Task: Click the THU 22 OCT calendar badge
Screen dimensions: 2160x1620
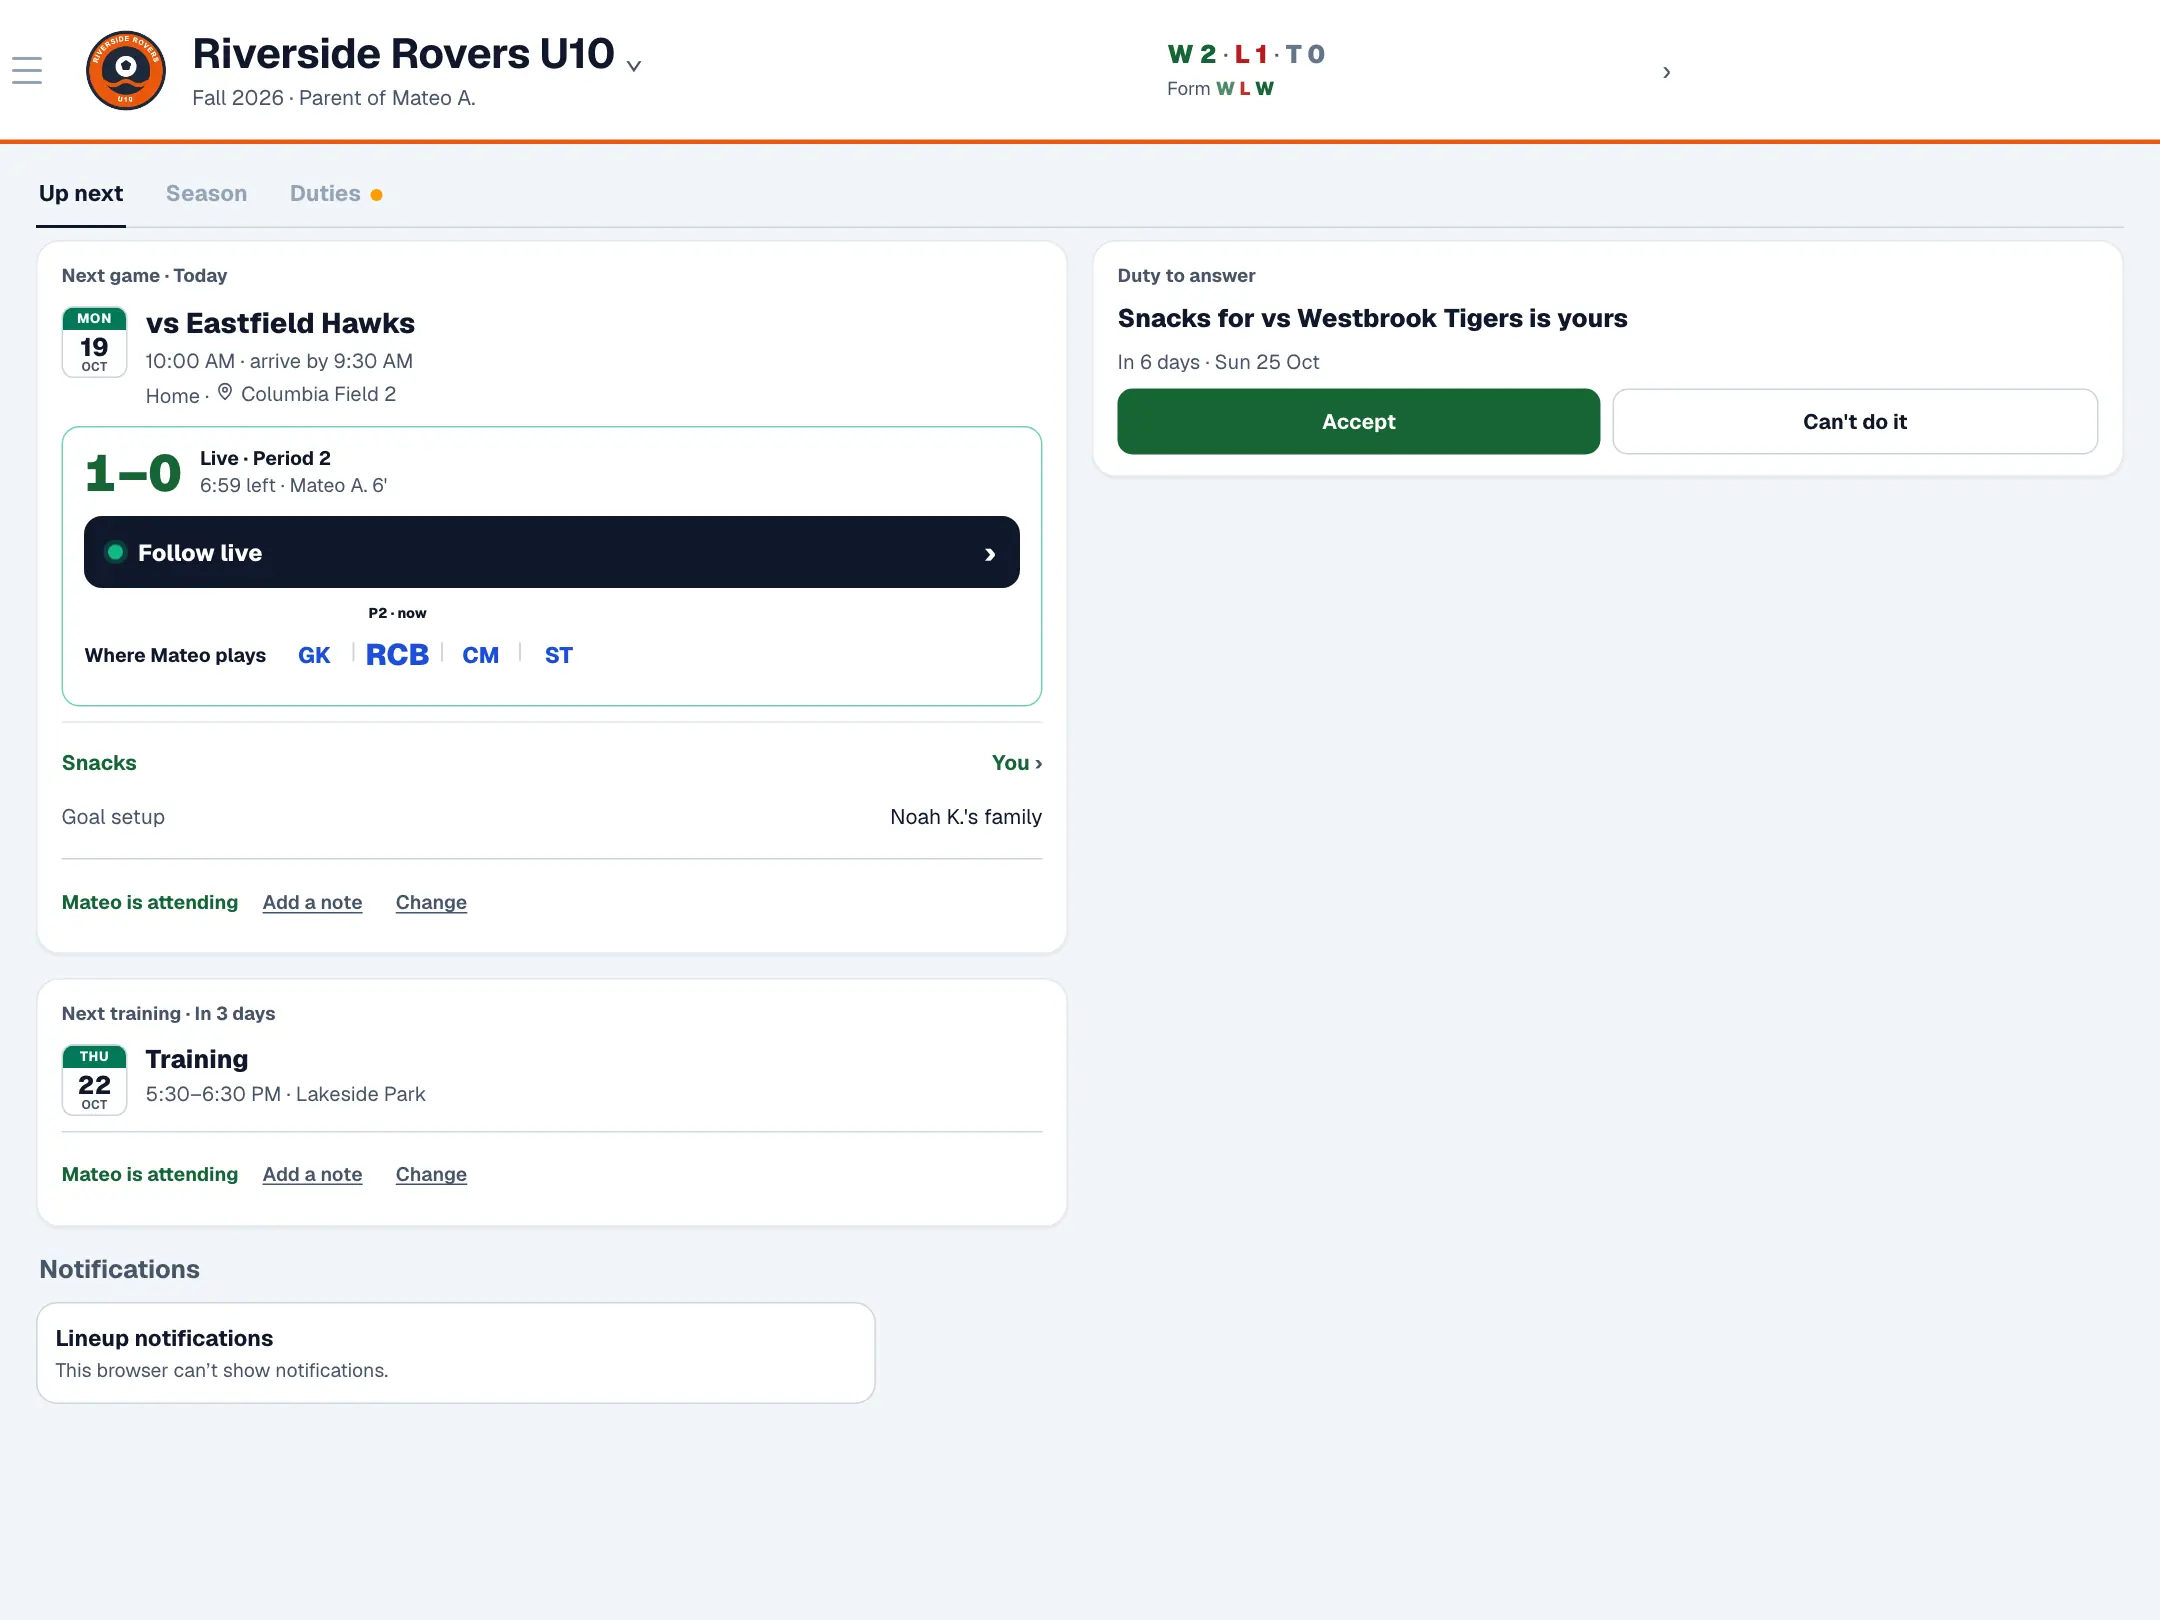Action: (94, 1080)
